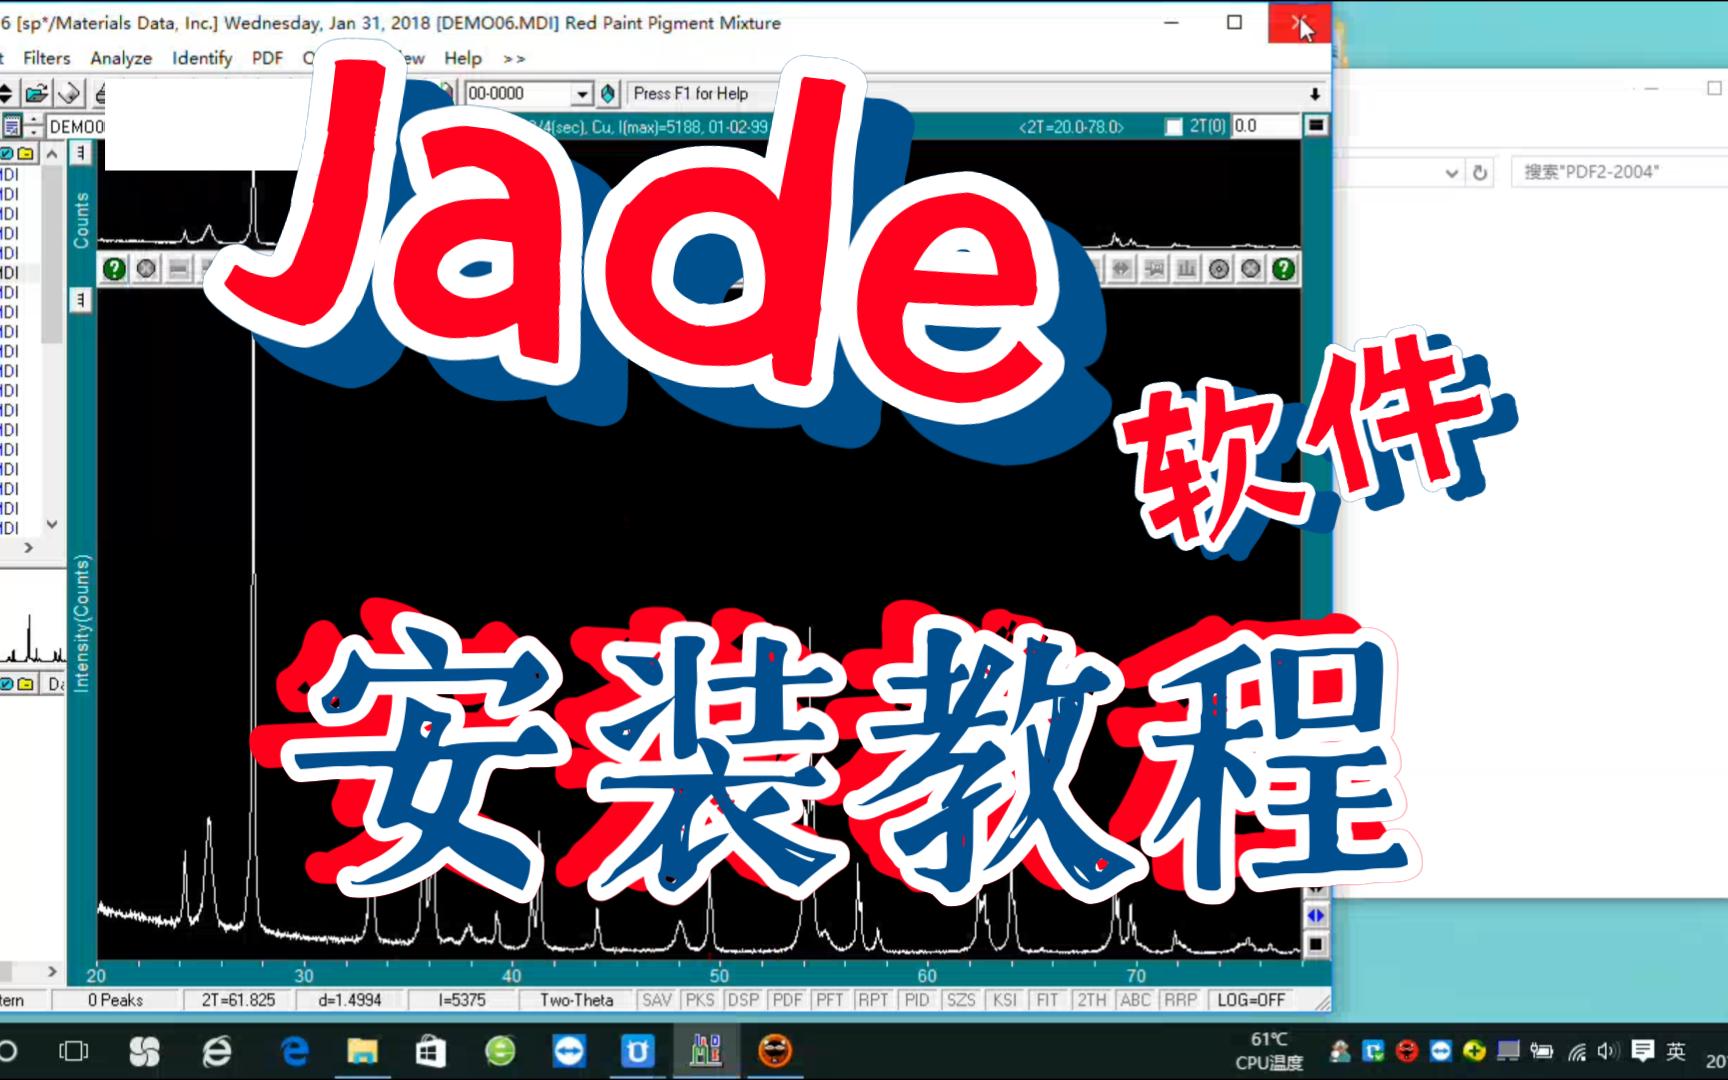Click the up/down arrows icon on main toolbar
The height and width of the screenshot is (1080, 1728).
pos(6,94)
